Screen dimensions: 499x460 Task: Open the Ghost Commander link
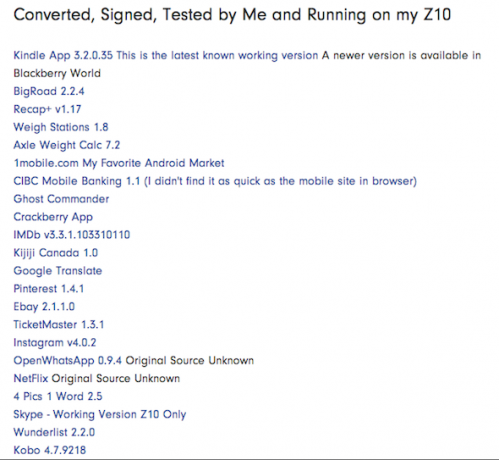61,199
